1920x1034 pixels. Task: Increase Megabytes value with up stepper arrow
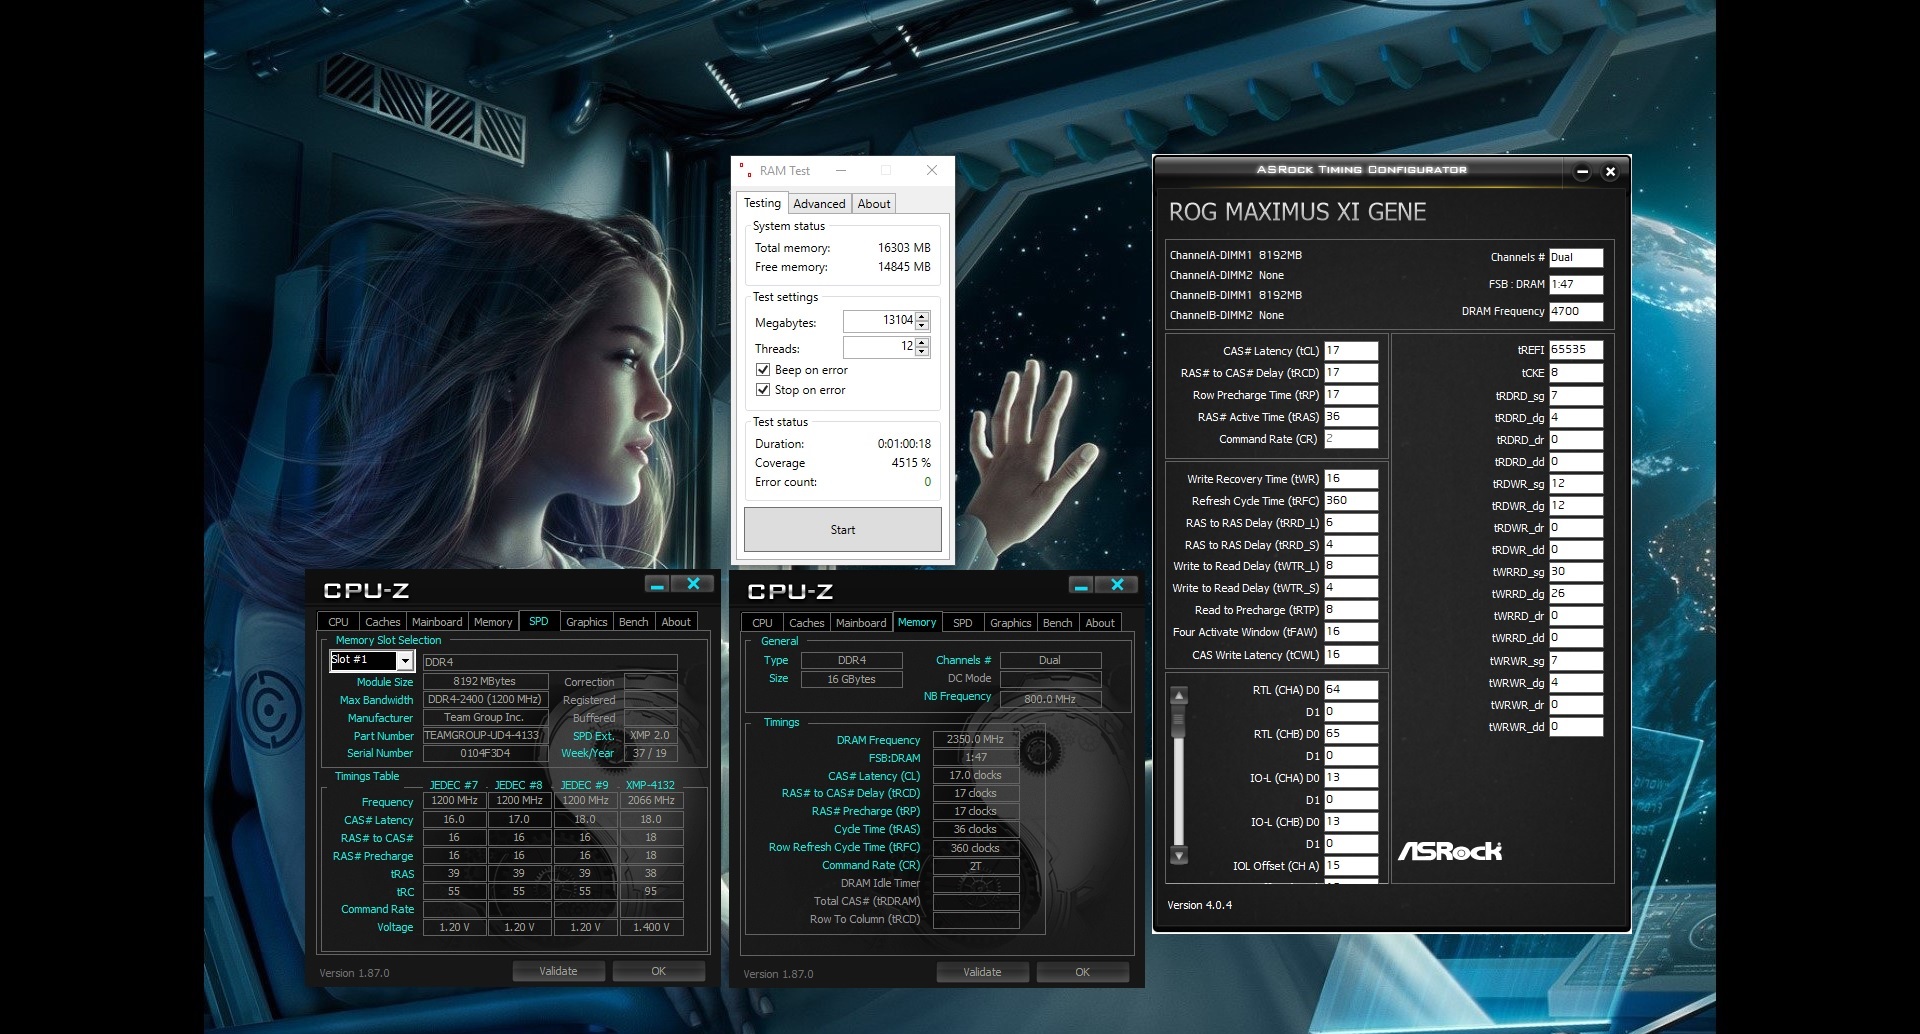click(x=922, y=316)
